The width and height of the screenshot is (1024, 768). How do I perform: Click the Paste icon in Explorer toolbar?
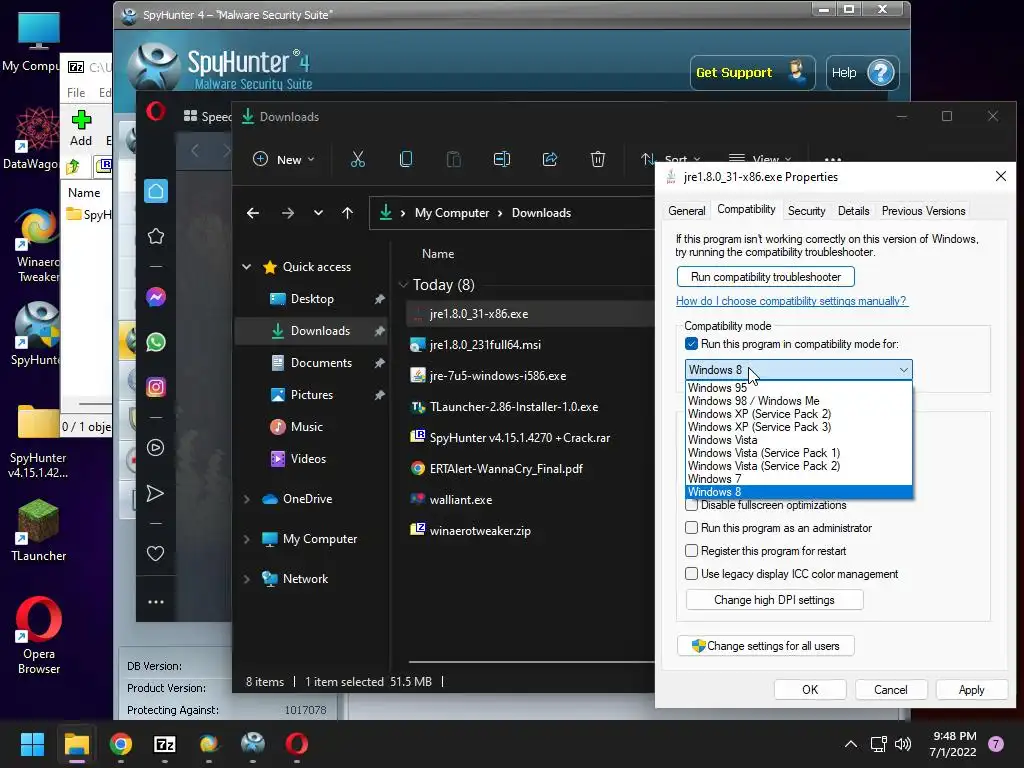[453, 159]
